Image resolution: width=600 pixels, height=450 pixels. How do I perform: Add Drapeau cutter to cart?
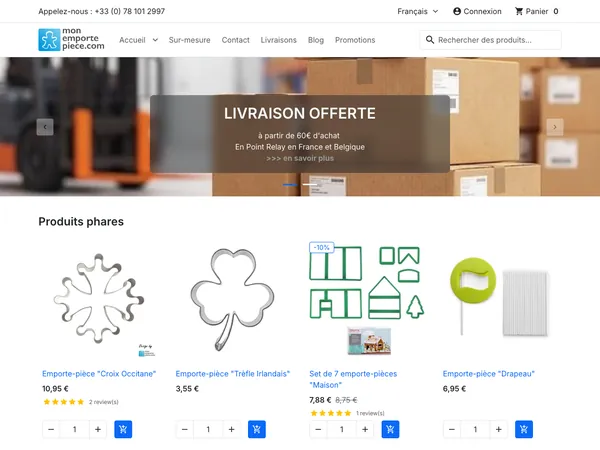tap(524, 429)
